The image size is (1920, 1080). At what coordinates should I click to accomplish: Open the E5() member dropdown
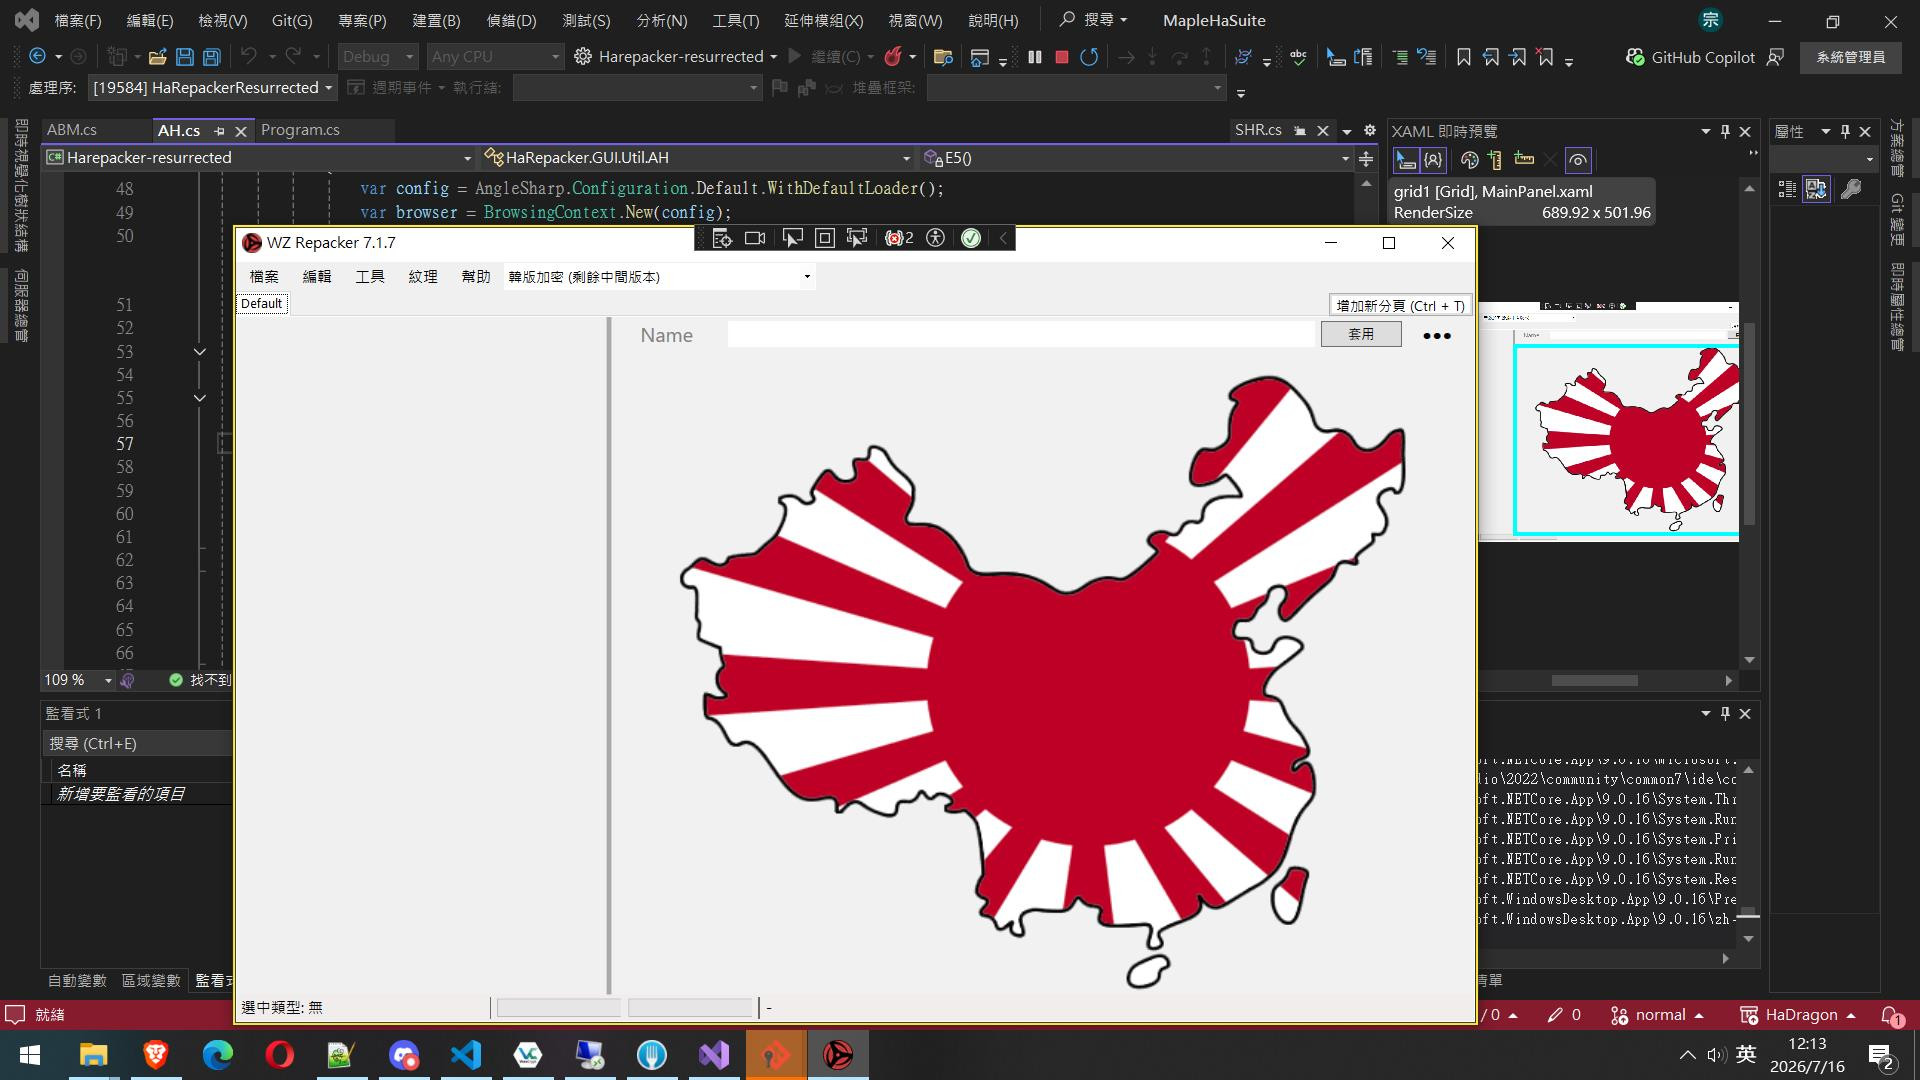tap(1137, 158)
